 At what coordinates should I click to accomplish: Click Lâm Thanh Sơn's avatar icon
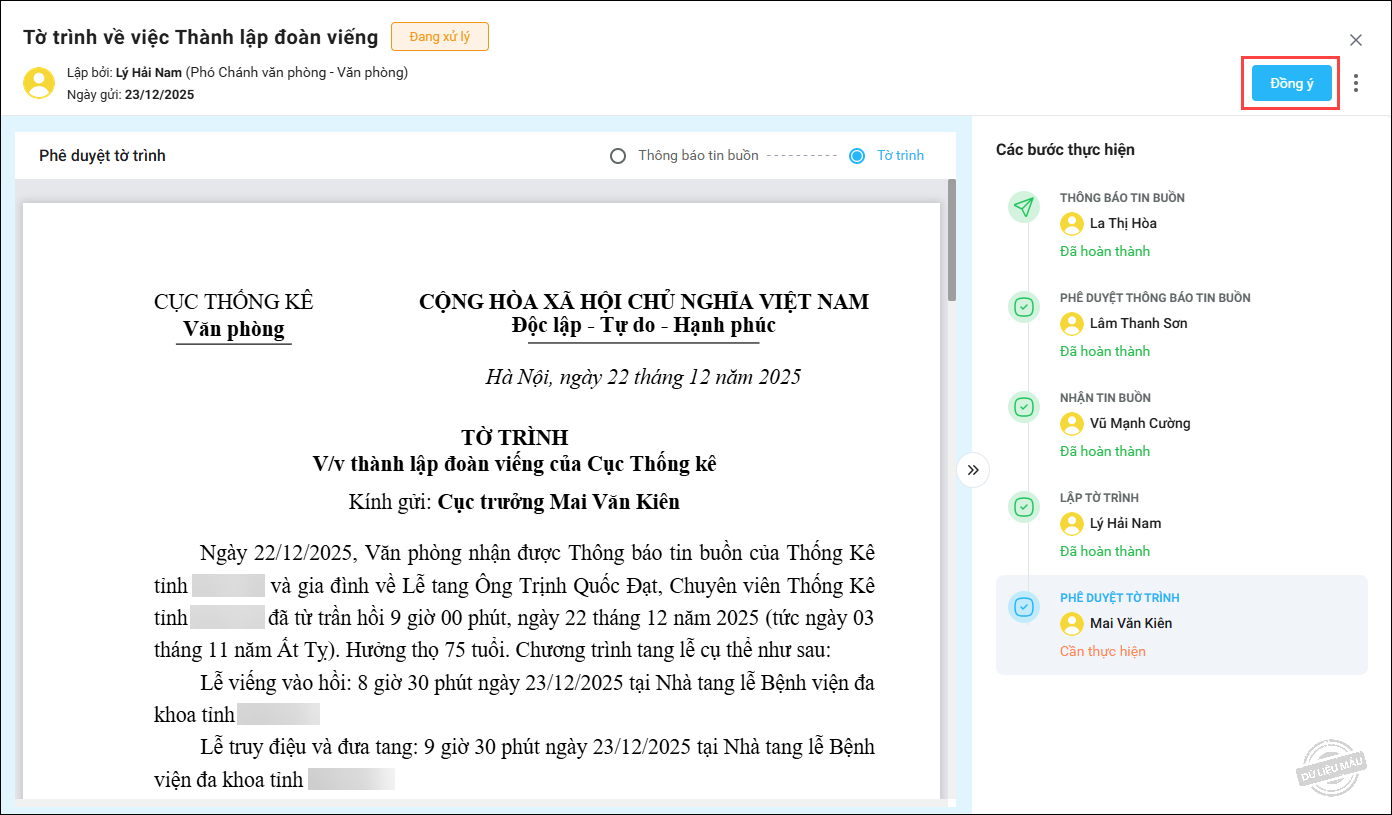(1072, 324)
